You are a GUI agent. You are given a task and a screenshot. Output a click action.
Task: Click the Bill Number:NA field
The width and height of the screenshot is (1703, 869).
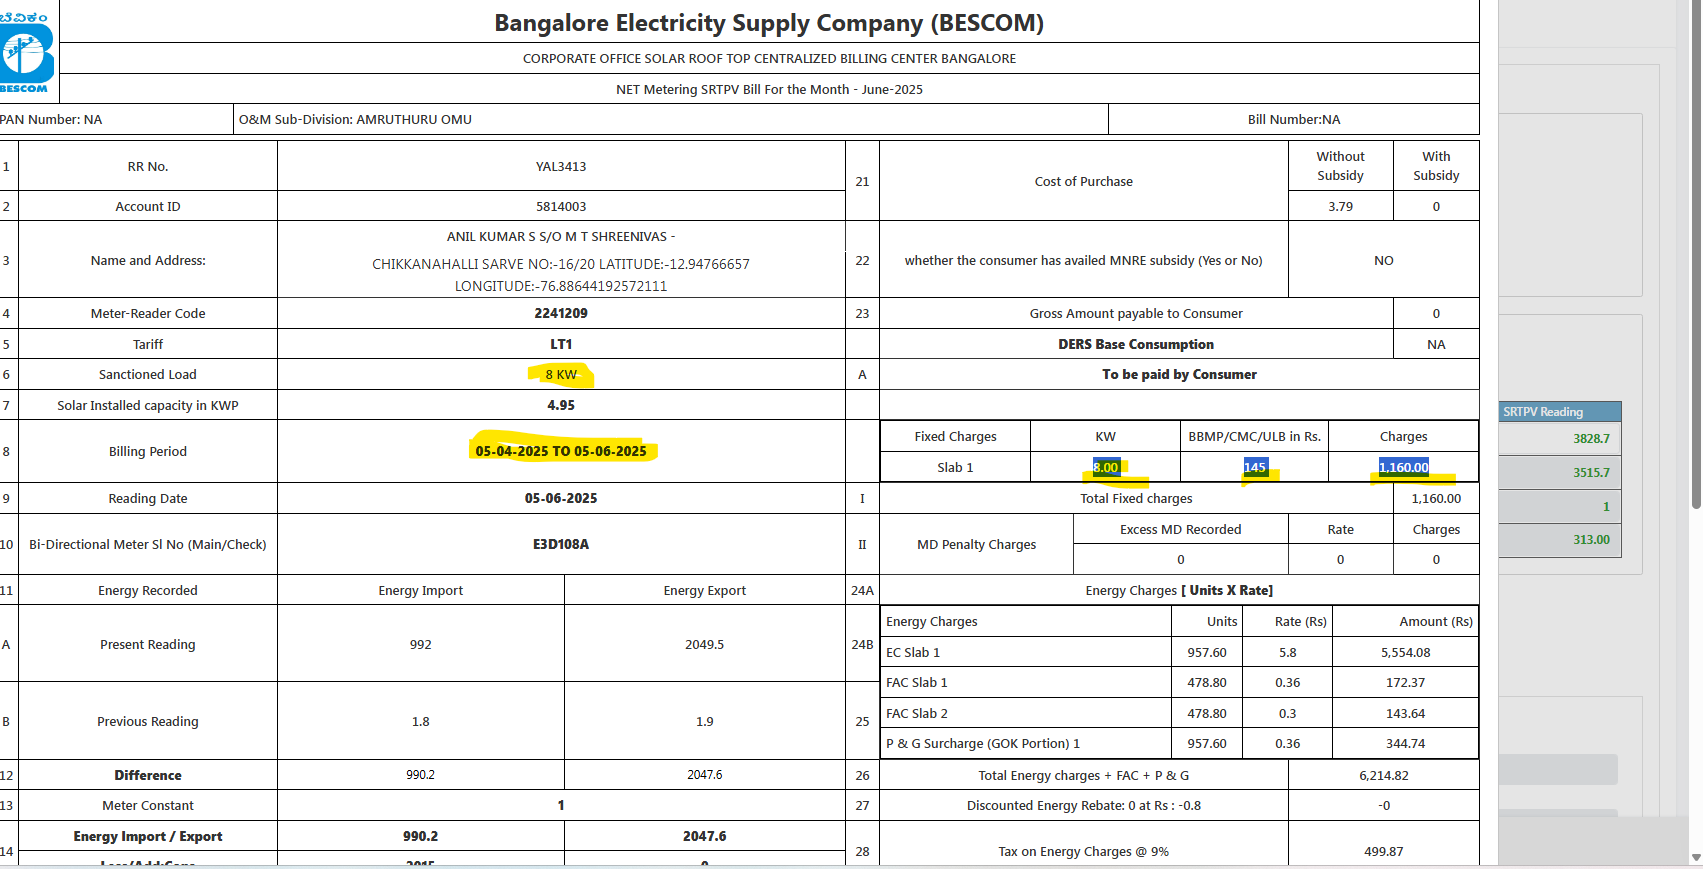point(1294,120)
